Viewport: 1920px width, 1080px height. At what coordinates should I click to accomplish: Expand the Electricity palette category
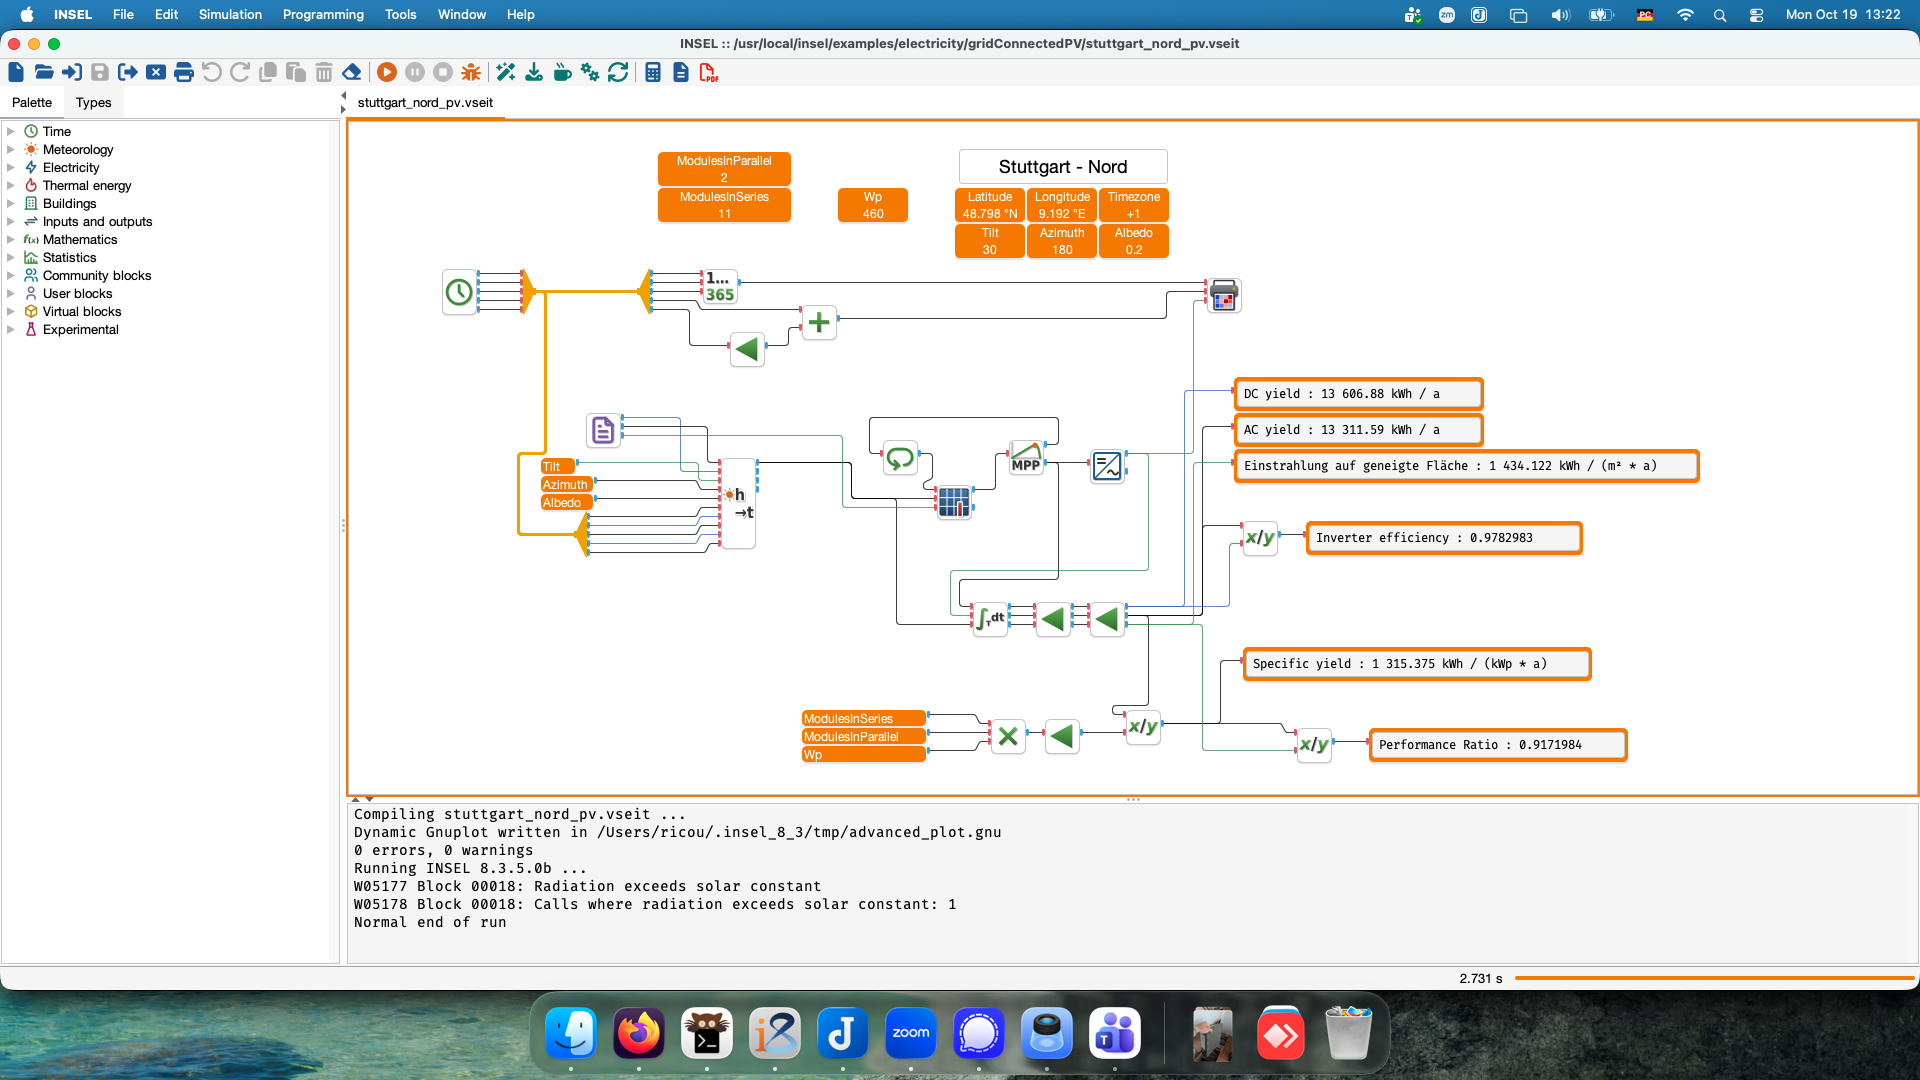point(11,167)
